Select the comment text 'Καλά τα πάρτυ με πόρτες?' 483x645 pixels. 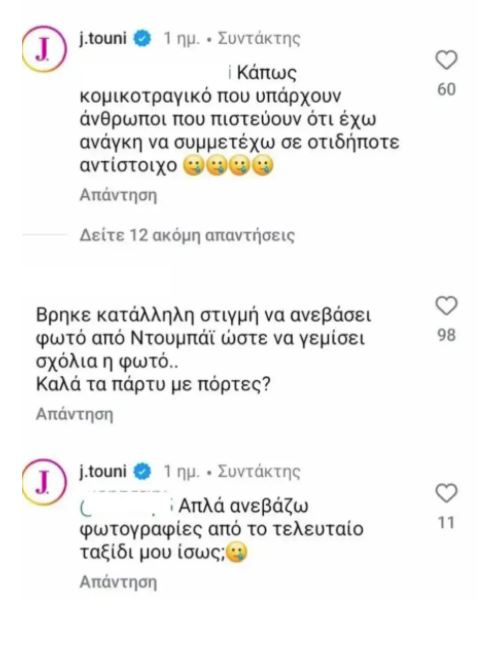[x=153, y=385]
